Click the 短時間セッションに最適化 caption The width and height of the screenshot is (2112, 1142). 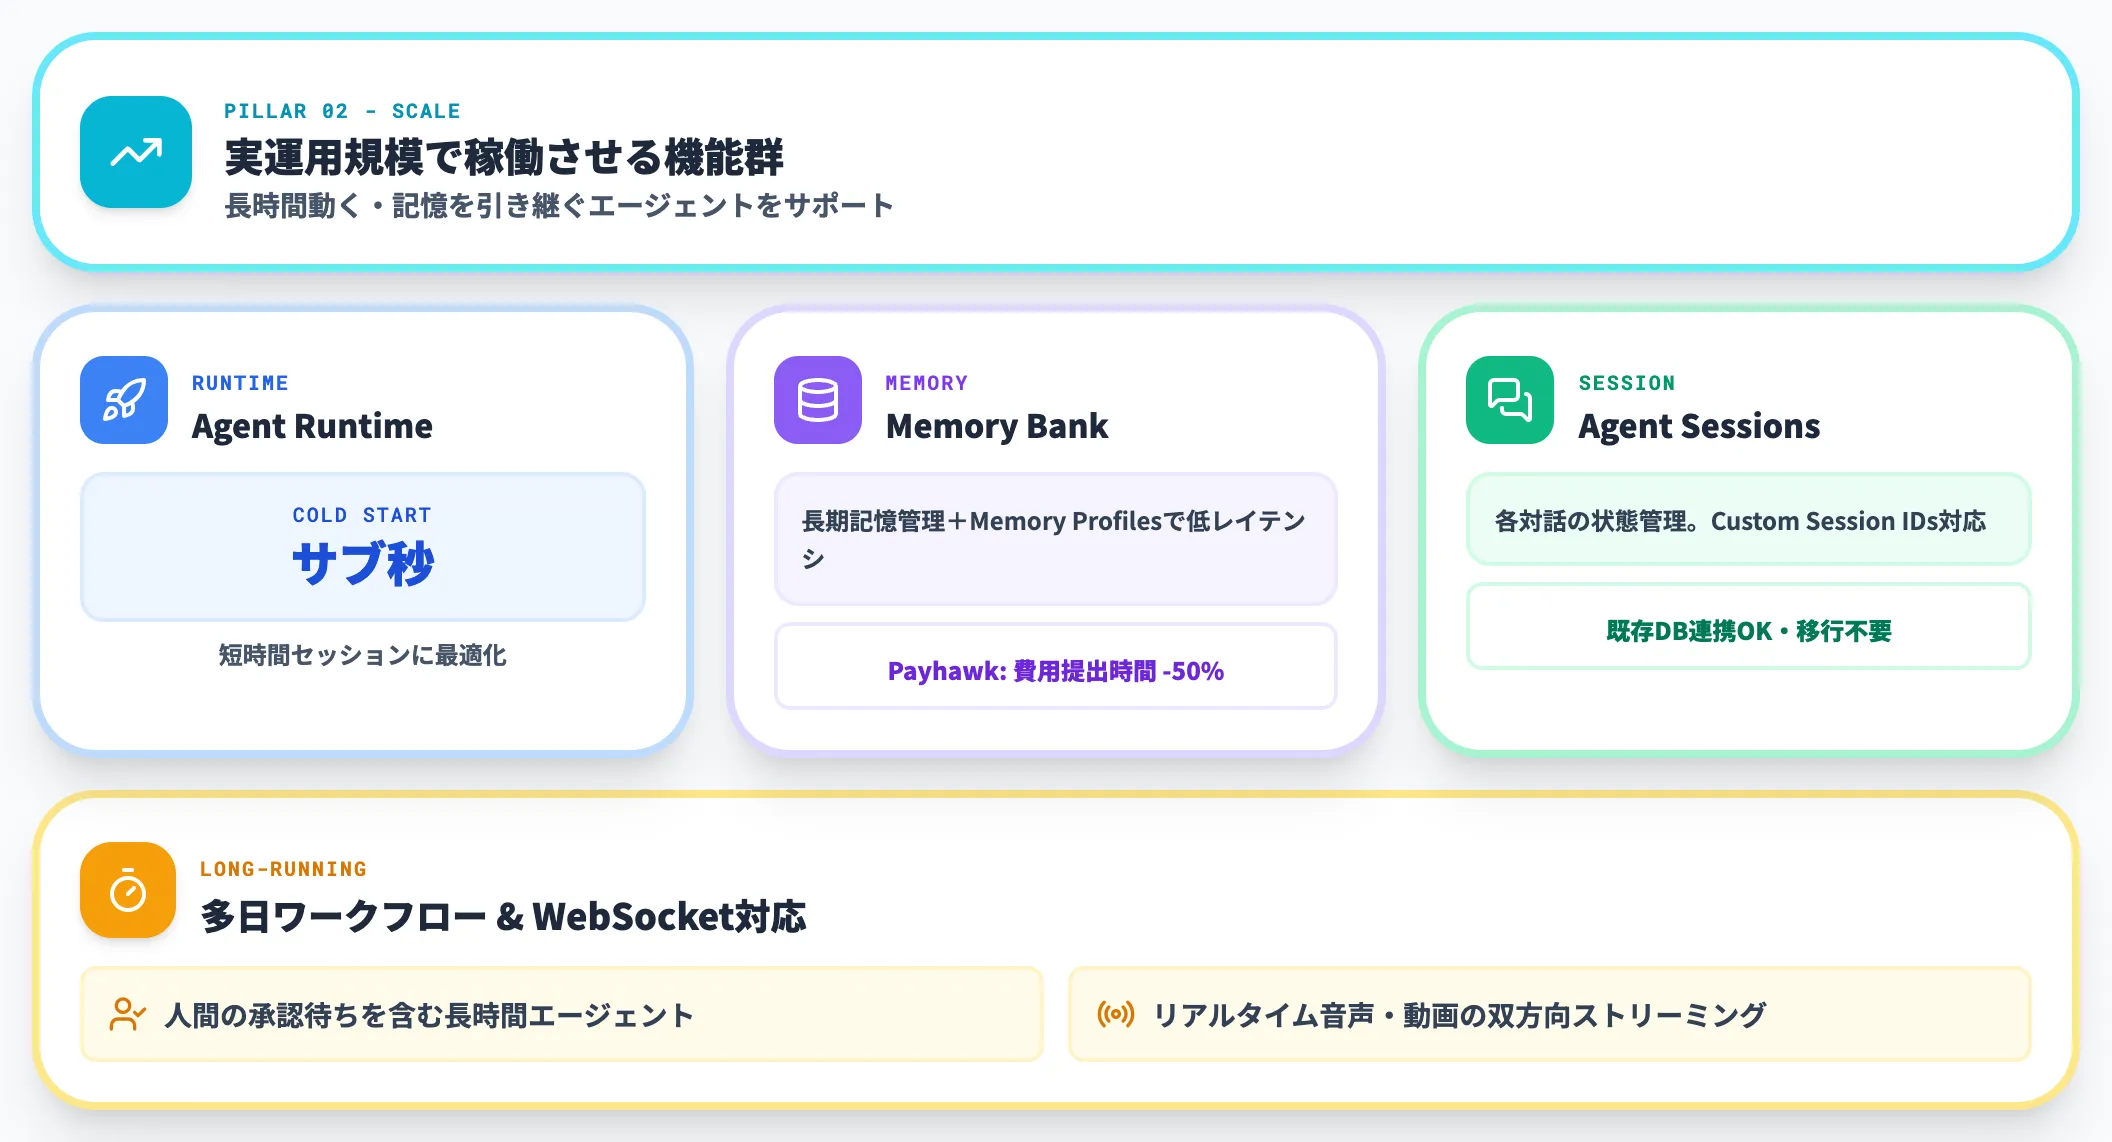point(362,655)
